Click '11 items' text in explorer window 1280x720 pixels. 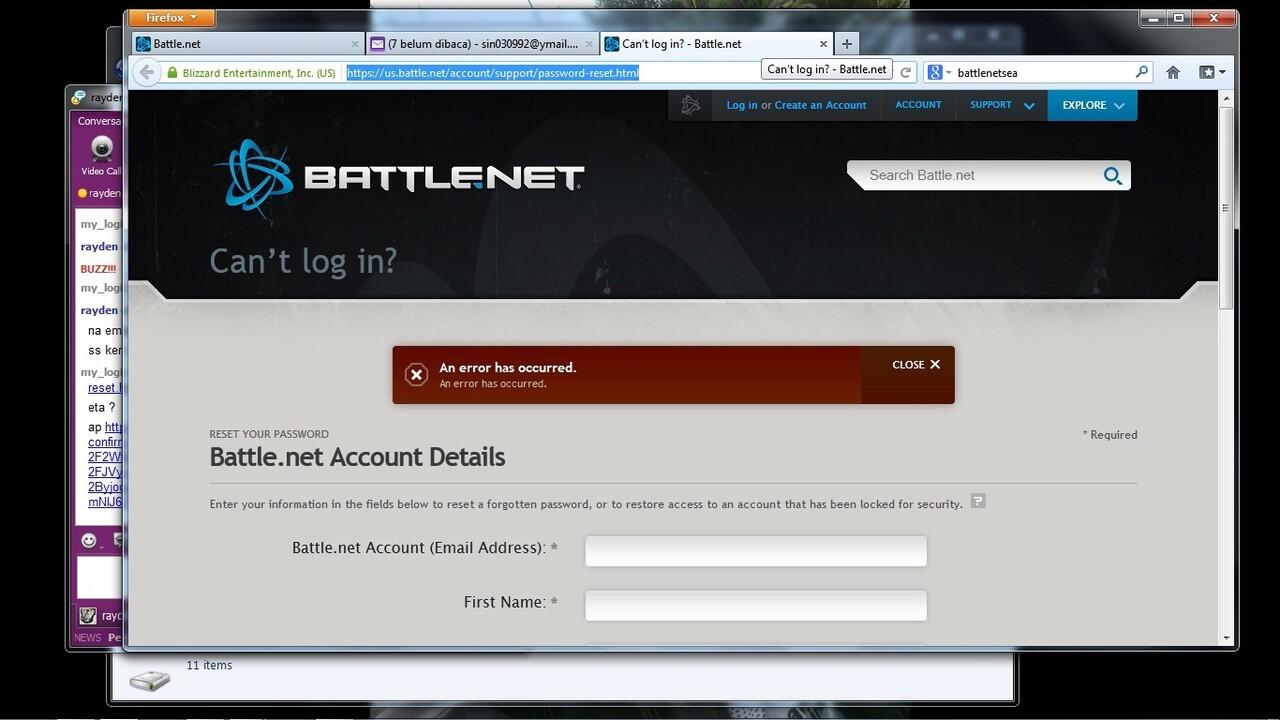point(209,665)
